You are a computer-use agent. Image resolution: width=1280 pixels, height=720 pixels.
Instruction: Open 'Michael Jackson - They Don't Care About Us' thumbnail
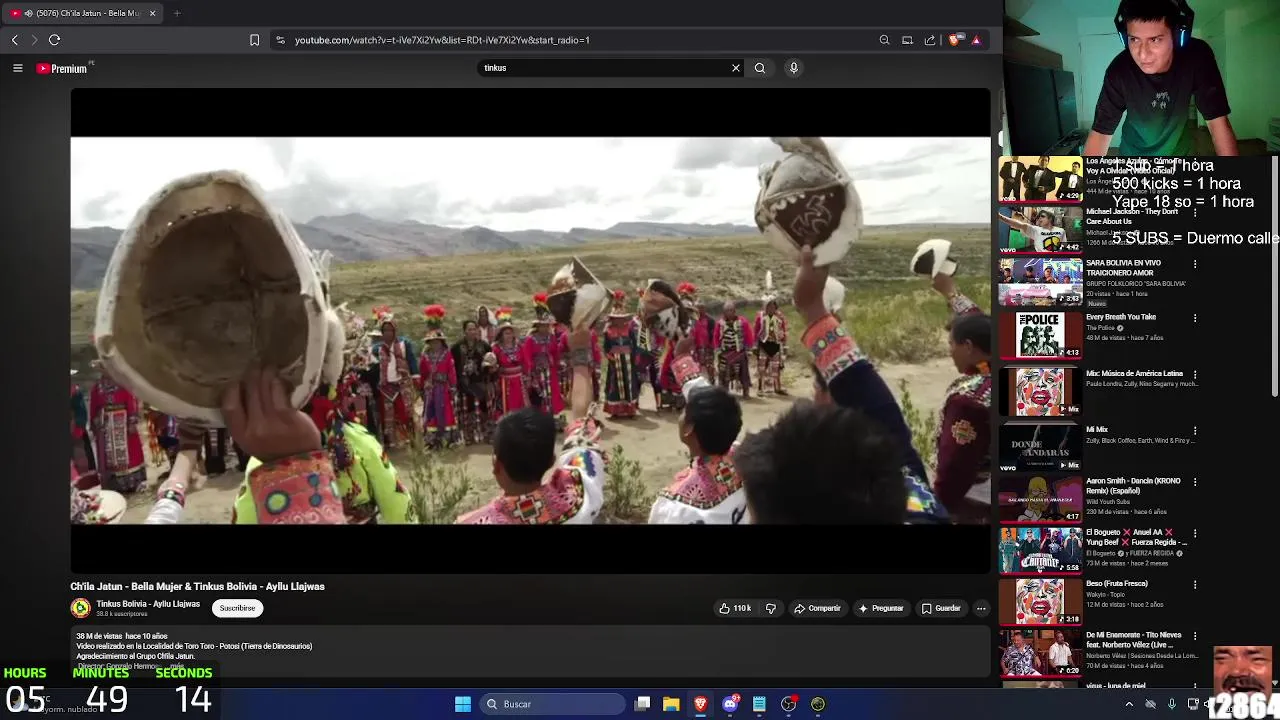[x=1040, y=229]
